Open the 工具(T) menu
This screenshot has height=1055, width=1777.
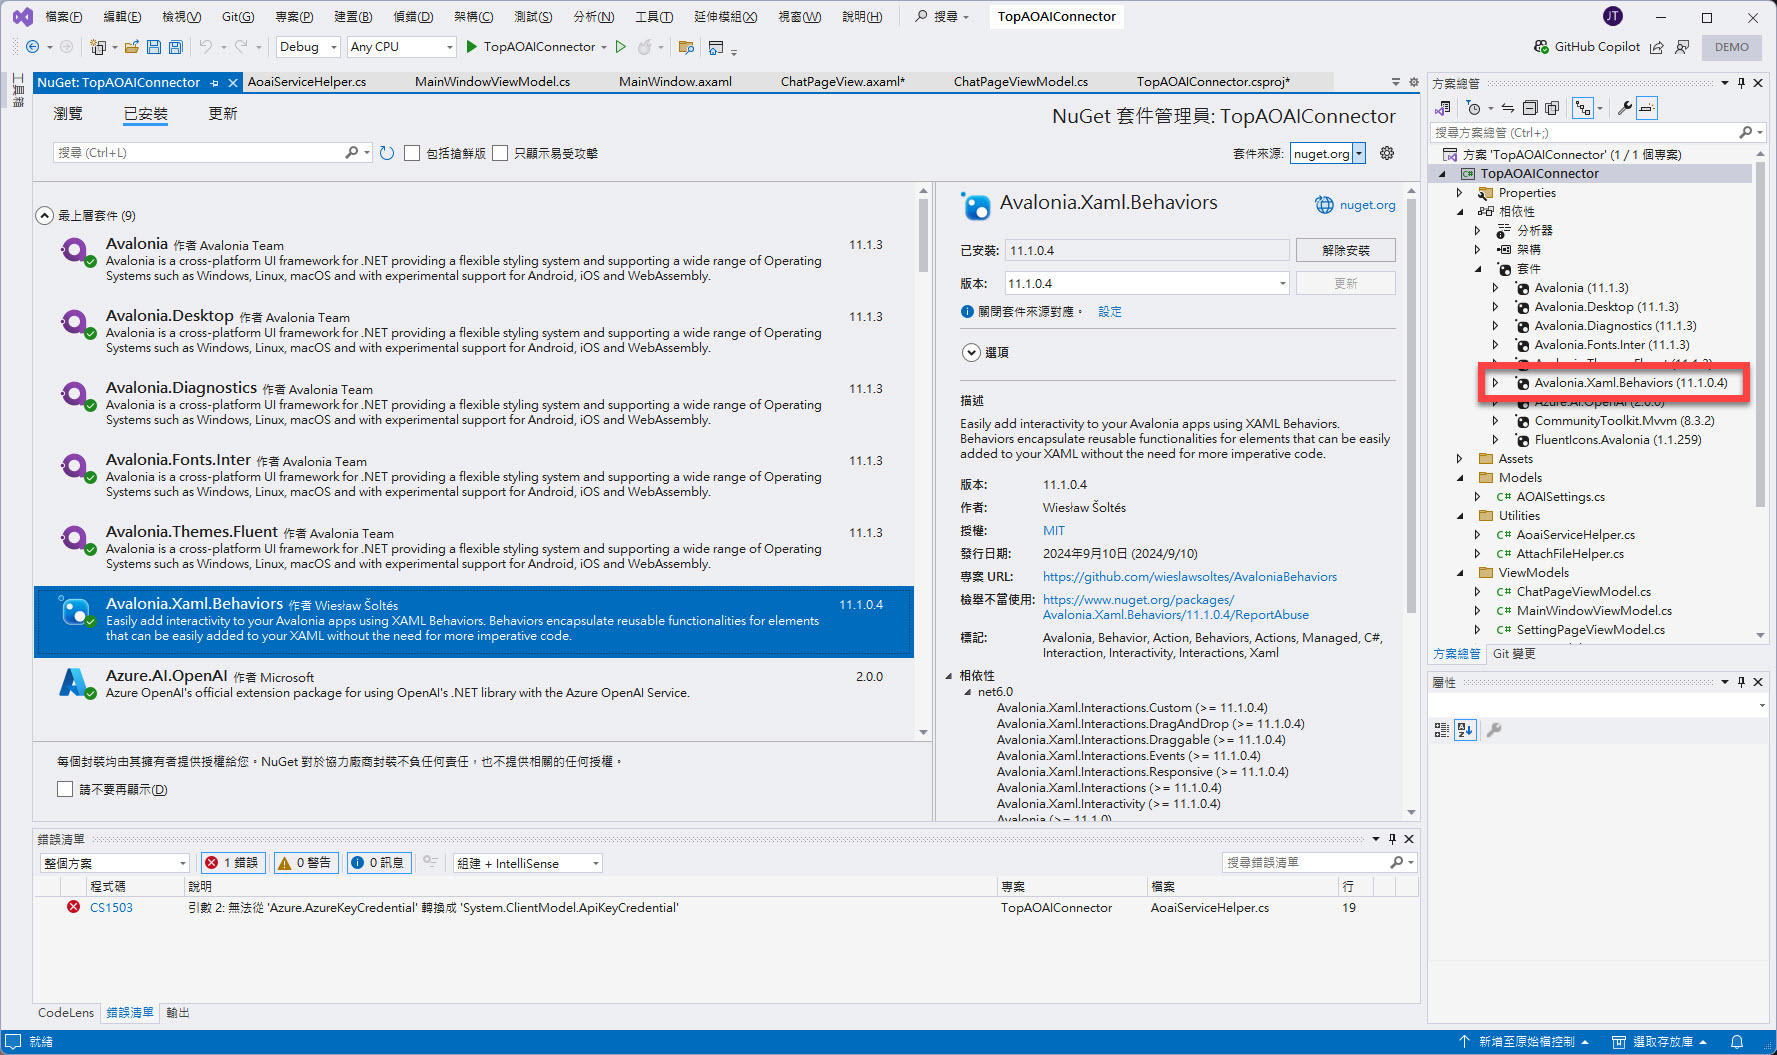654,17
